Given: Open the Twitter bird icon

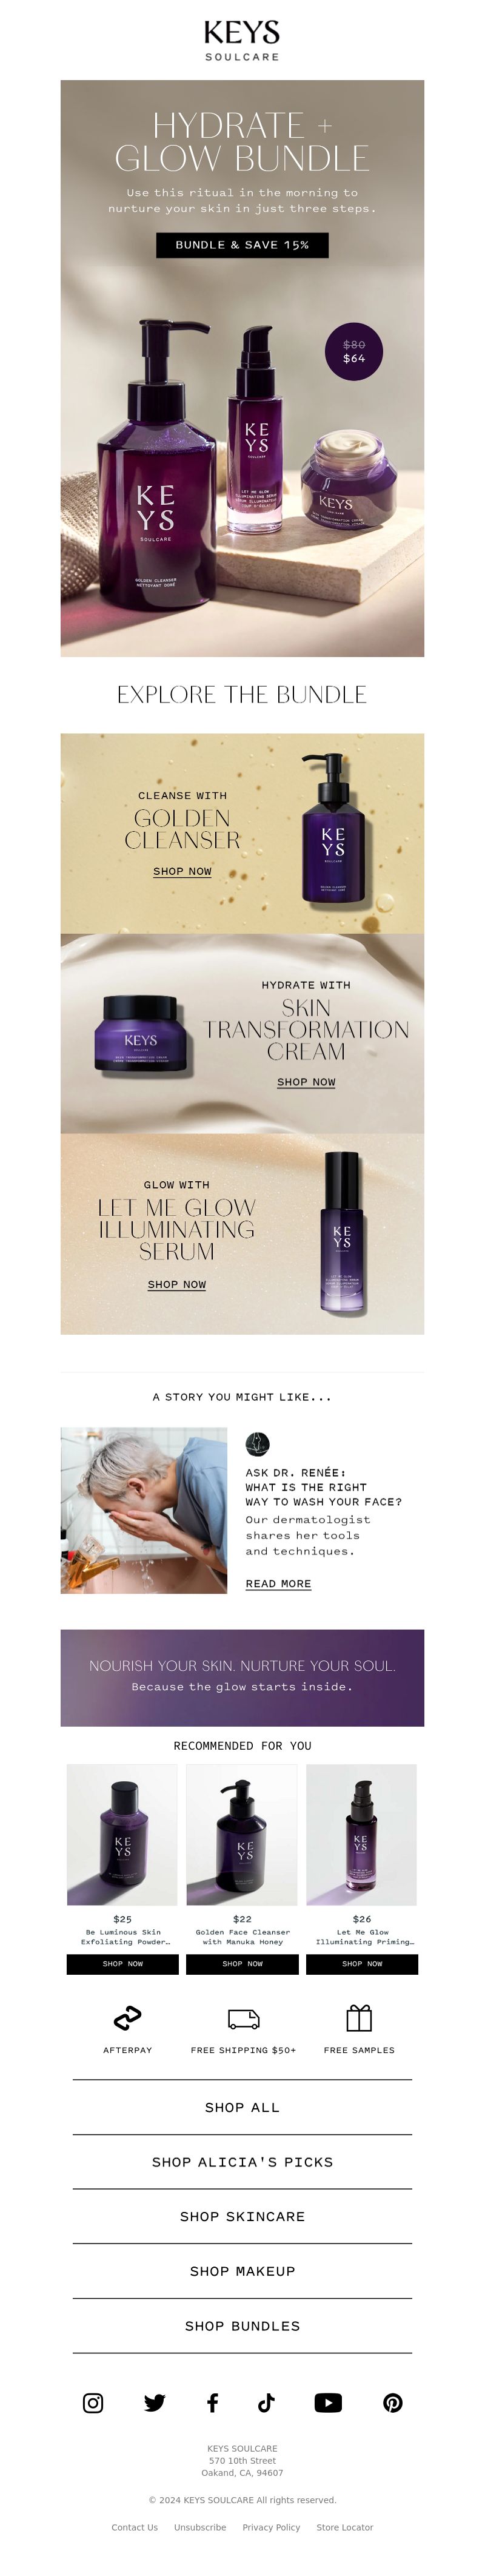Looking at the screenshot, I should pyautogui.click(x=154, y=2403).
